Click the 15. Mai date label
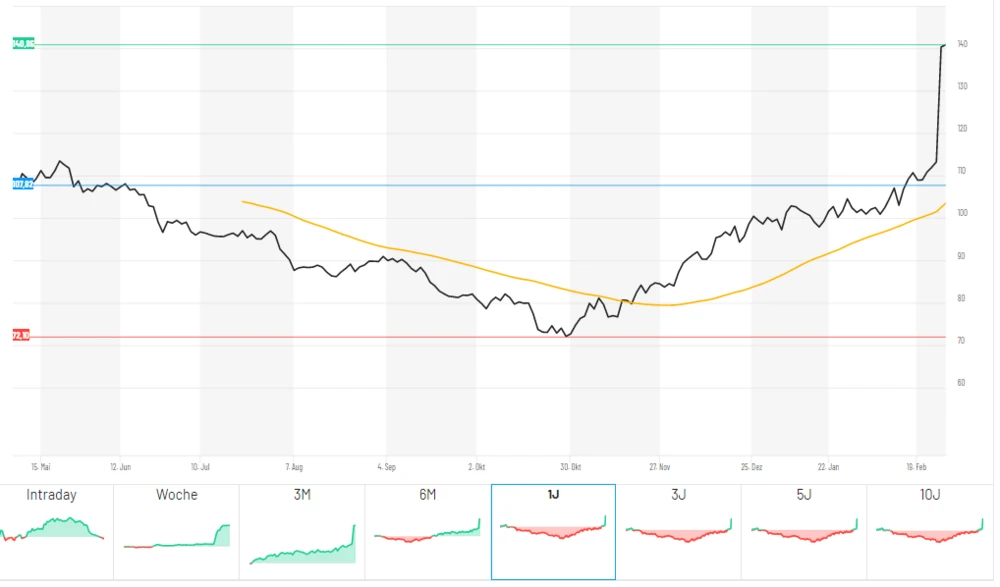Screen dimensions: 1000x587 click(40, 464)
